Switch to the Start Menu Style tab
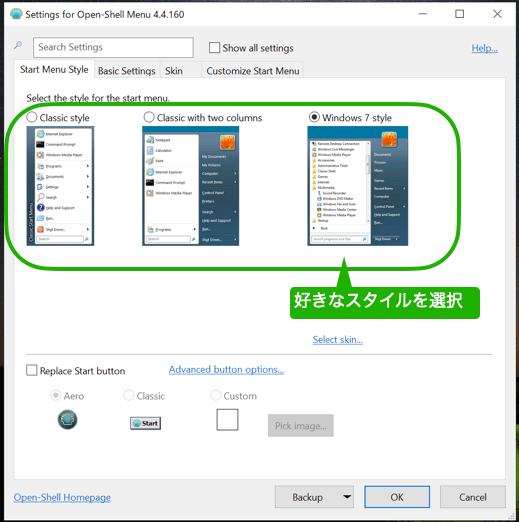 (x=54, y=70)
